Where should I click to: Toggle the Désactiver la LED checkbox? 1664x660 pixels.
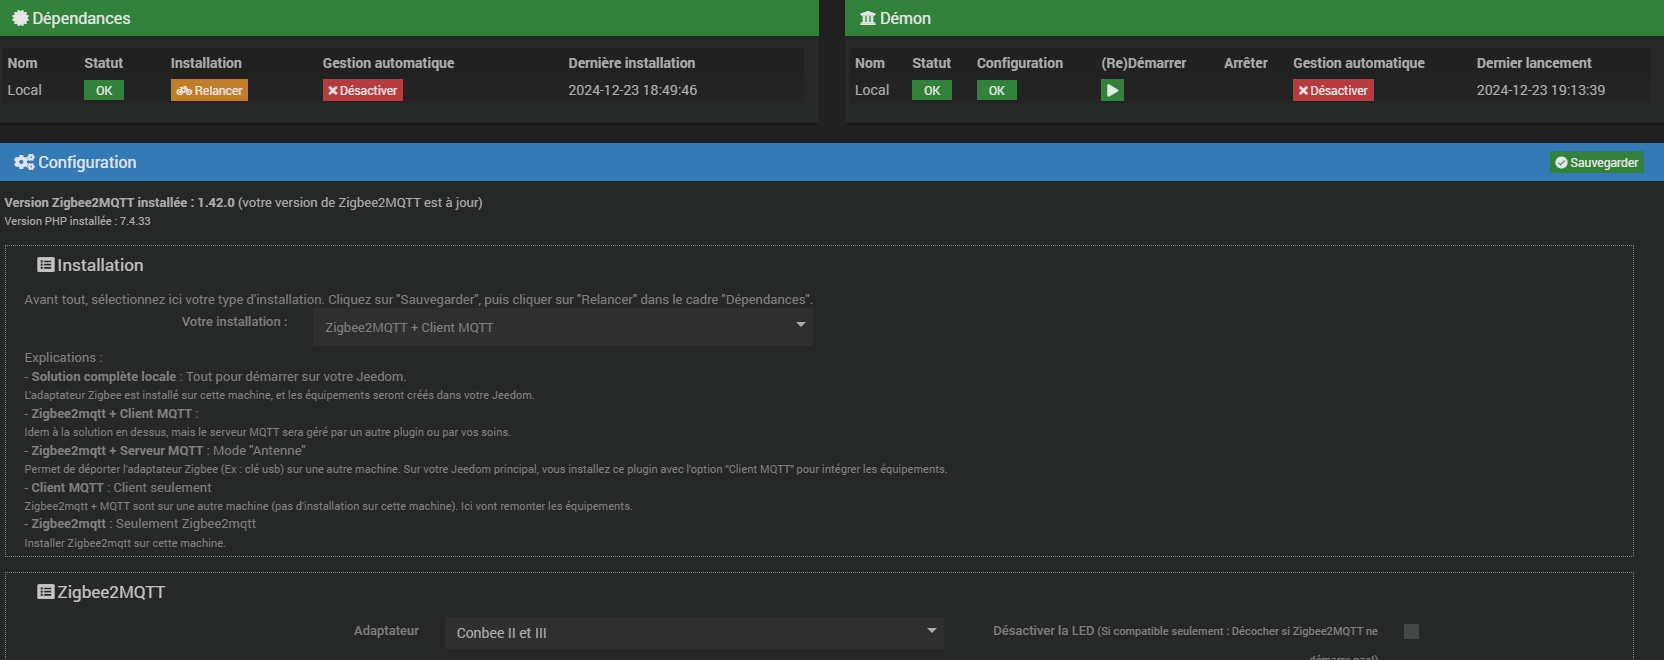pyautogui.click(x=1411, y=631)
